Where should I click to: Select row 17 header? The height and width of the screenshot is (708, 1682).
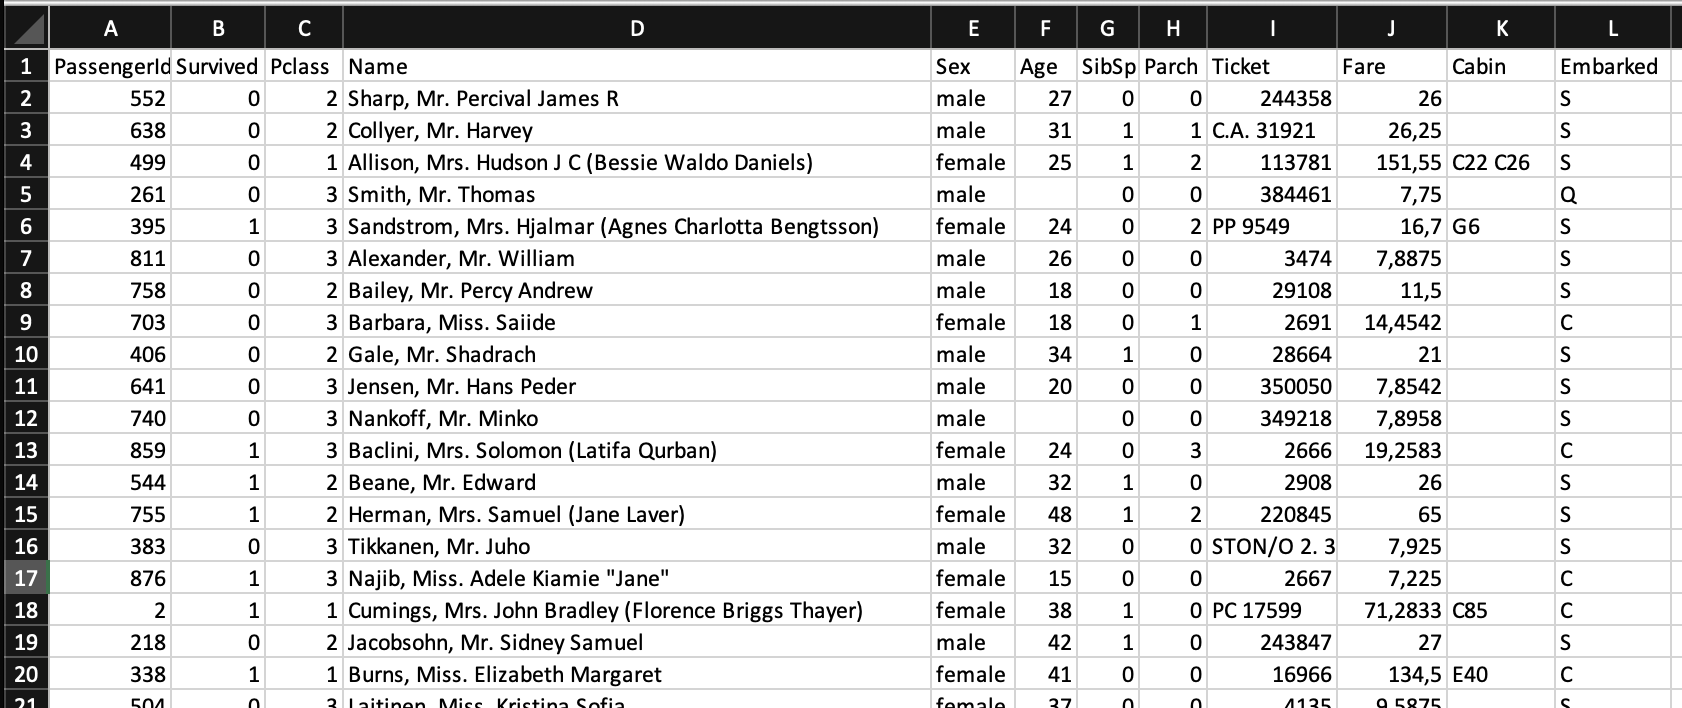click(25, 578)
